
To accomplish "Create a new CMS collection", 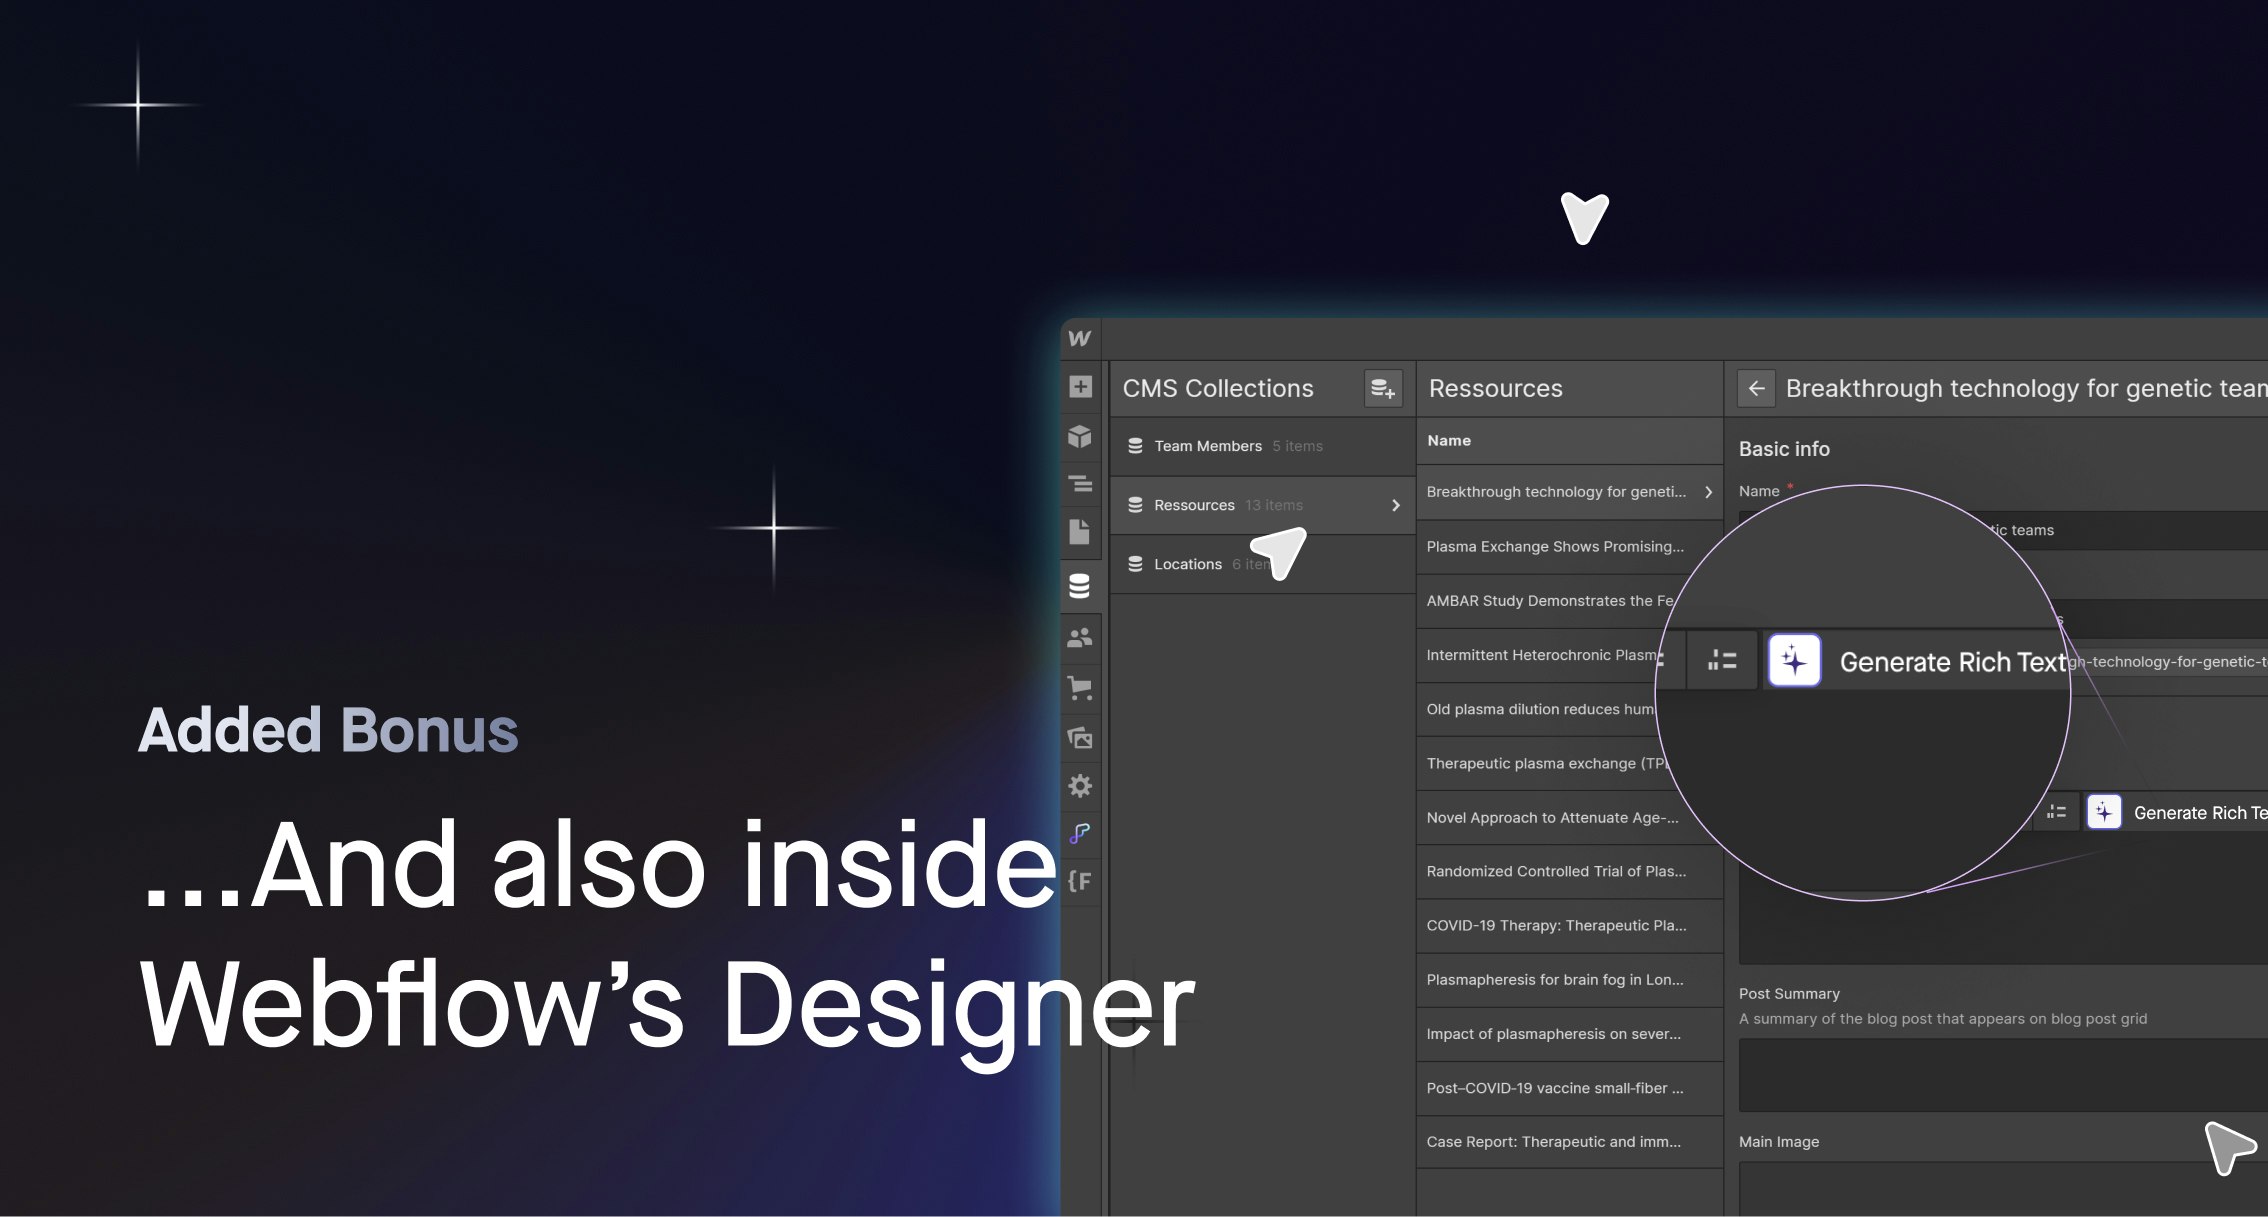I will 1383,388.
